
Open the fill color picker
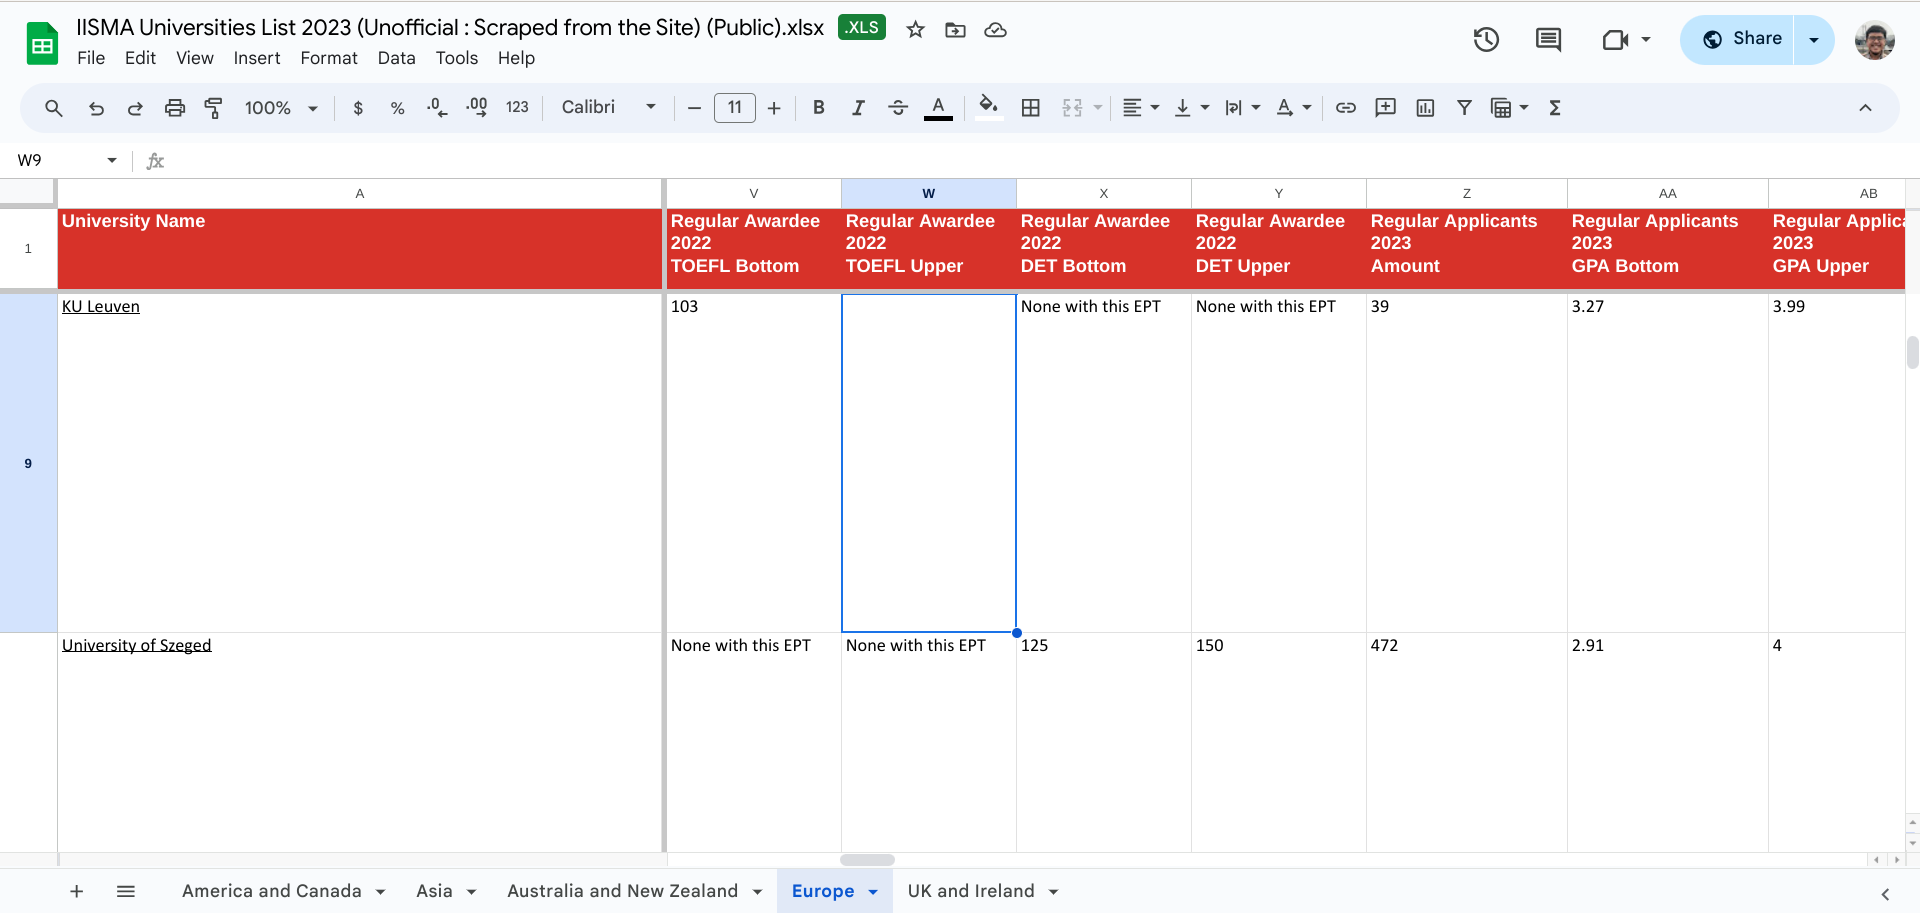point(989,107)
